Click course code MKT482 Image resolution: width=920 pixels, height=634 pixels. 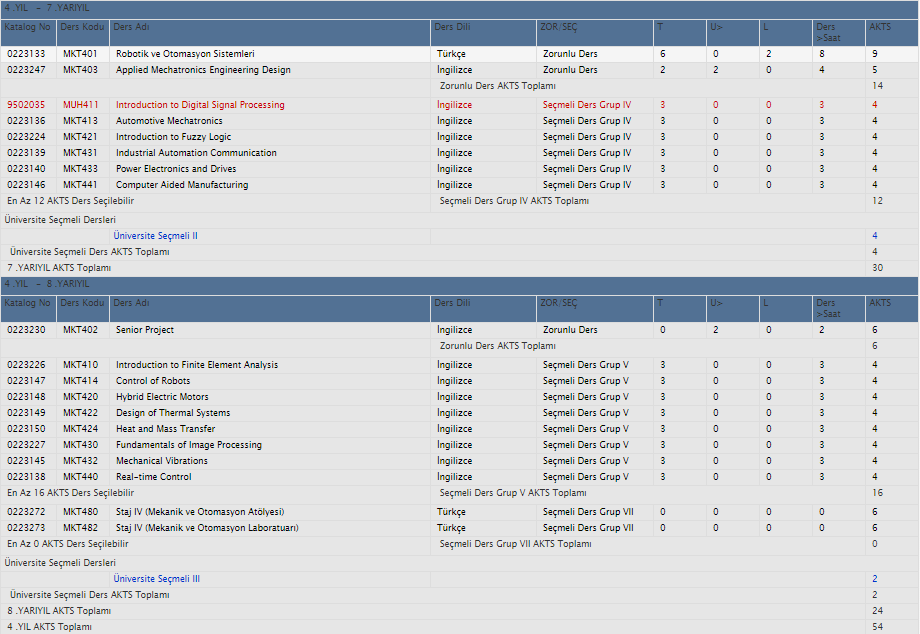click(x=80, y=528)
